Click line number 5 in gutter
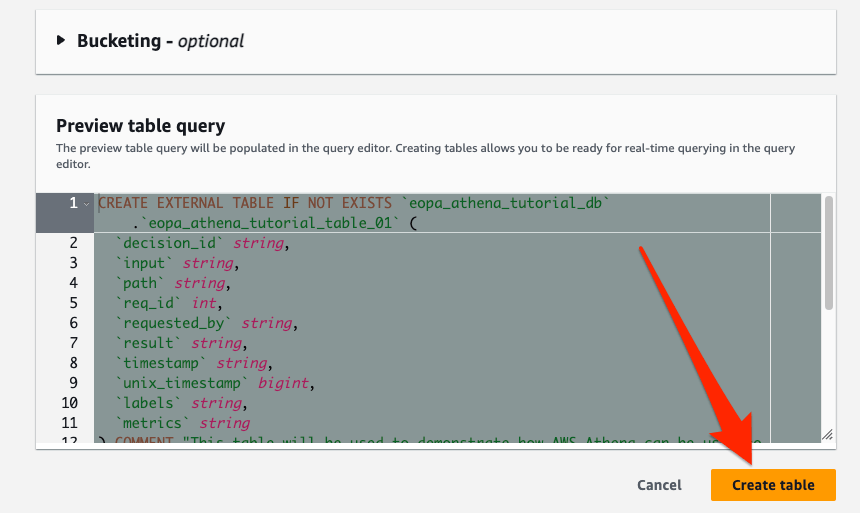The width and height of the screenshot is (860, 513). tap(73, 303)
